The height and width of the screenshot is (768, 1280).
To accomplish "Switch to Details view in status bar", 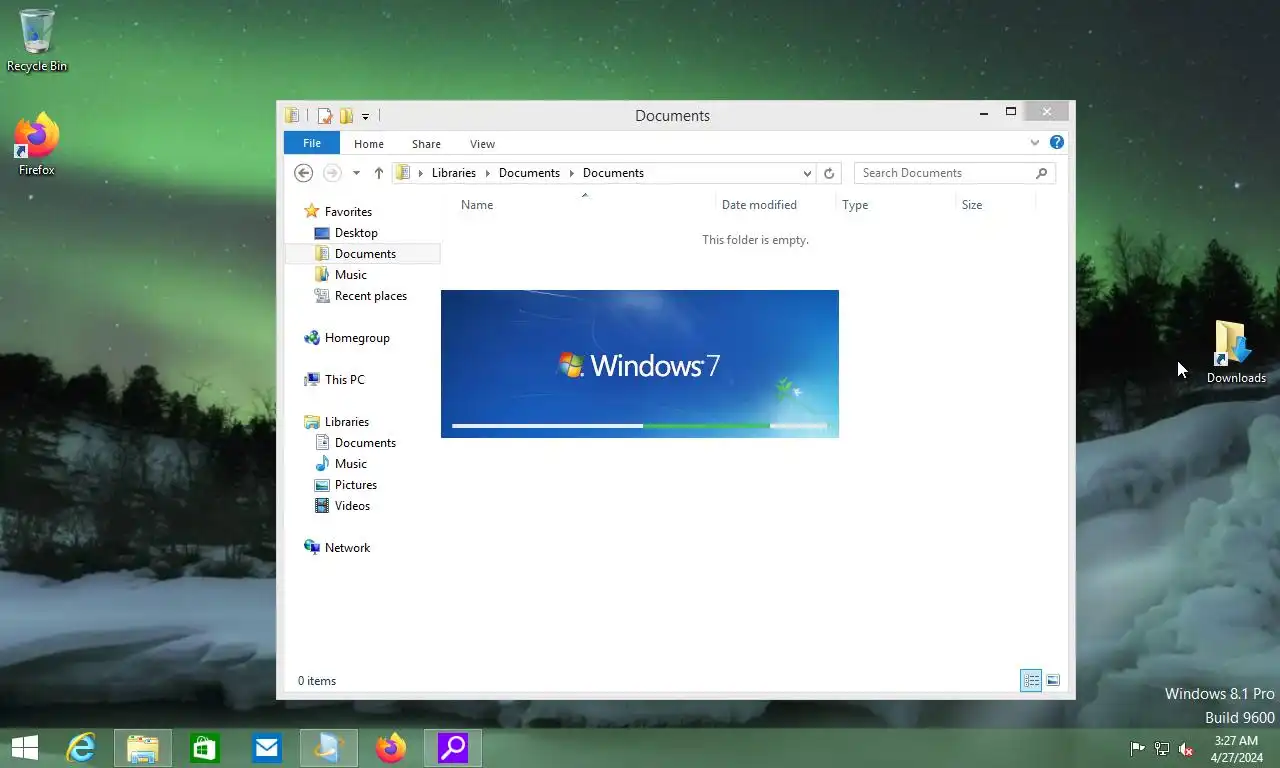I will [1031, 681].
